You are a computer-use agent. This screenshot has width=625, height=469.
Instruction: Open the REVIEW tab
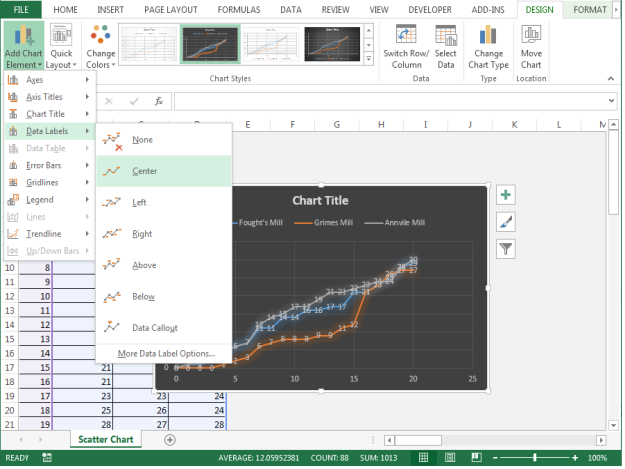pos(336,10)
